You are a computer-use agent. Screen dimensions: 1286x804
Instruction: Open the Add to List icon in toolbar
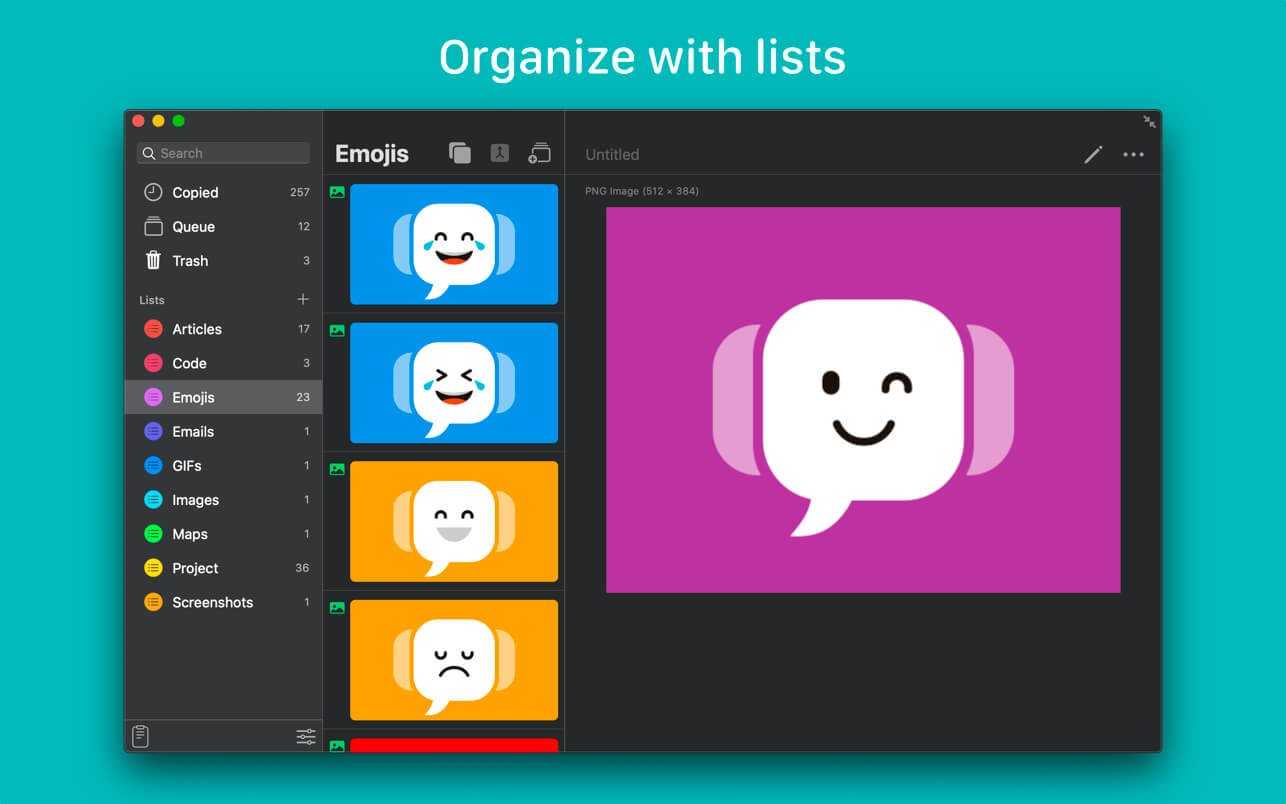point(539,153)
